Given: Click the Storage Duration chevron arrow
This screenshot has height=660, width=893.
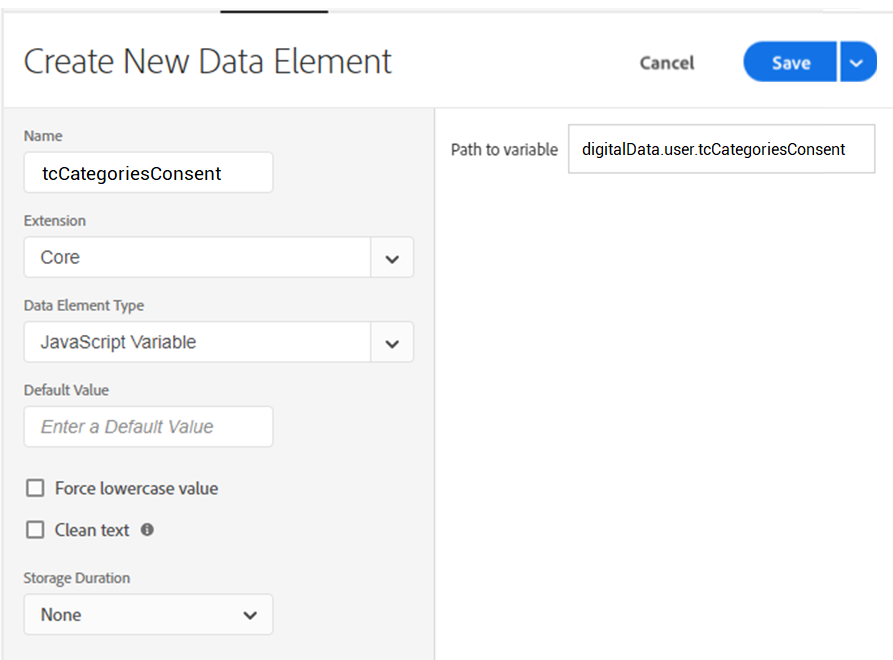Looking at the screenshot, I should coord(250,615).
